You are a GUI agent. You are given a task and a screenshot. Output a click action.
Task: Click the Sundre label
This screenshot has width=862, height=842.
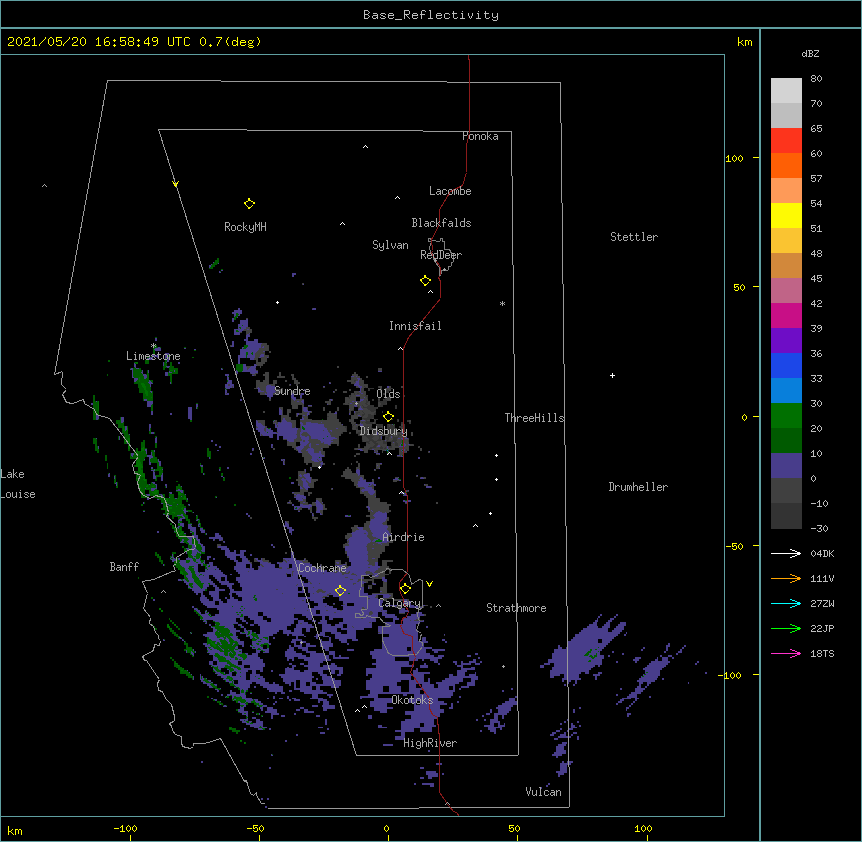point(292,391)
